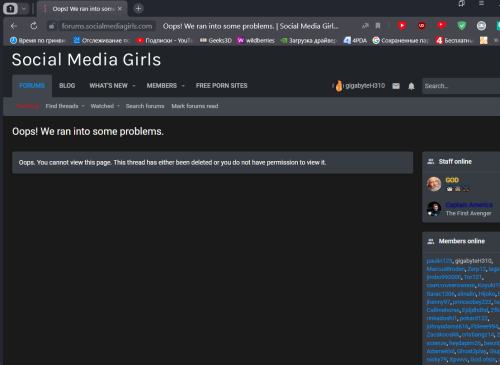Click the address bar URL field
Screen dimensions: 500x365
[107, 26]
